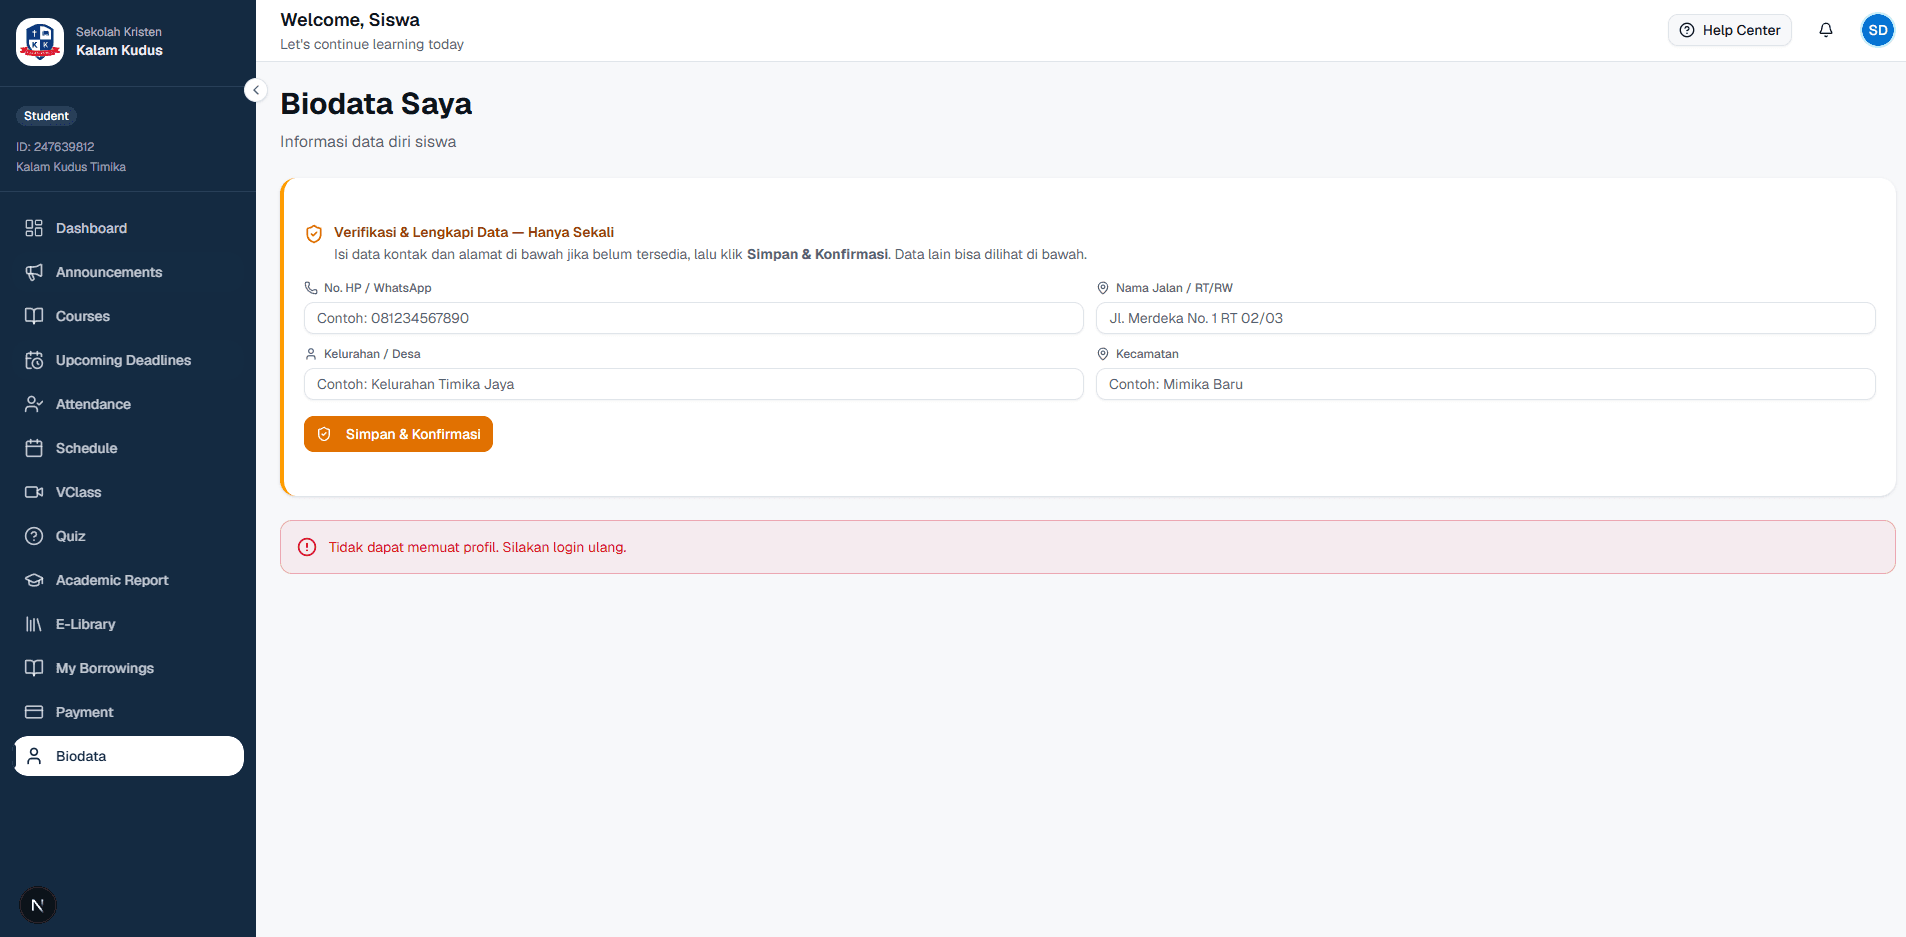The width and height of the screenshot is (1906, 937).
Task: Click 'Informasi data diri siswa' subtitle
Action: click(368, 142)
